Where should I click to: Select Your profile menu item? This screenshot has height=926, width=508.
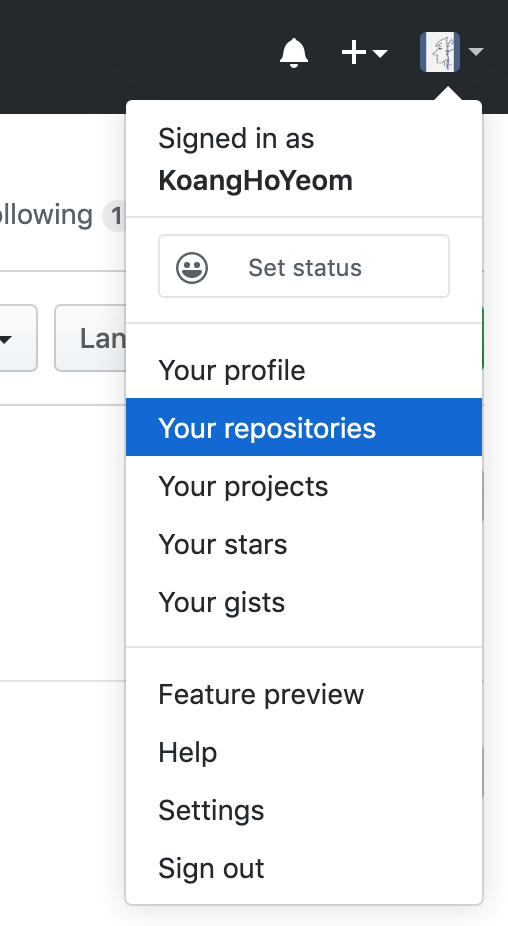[304, 370]
